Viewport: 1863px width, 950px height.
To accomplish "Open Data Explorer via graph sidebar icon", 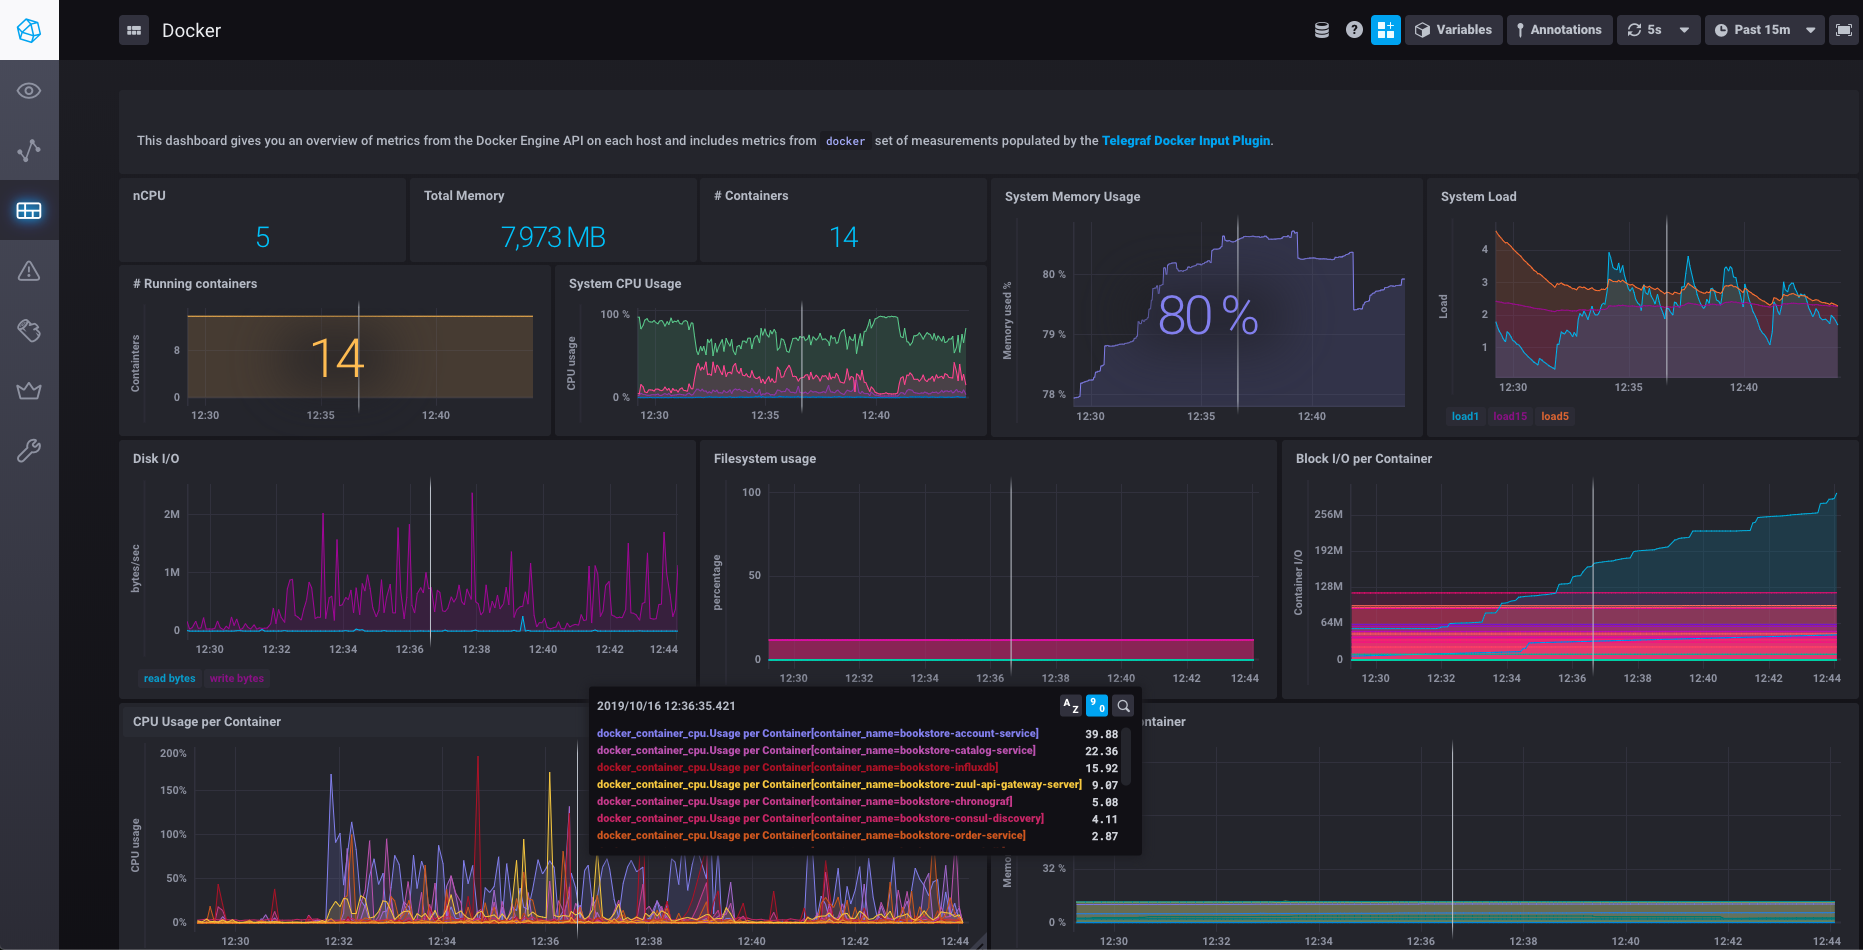I will [29, 151].
